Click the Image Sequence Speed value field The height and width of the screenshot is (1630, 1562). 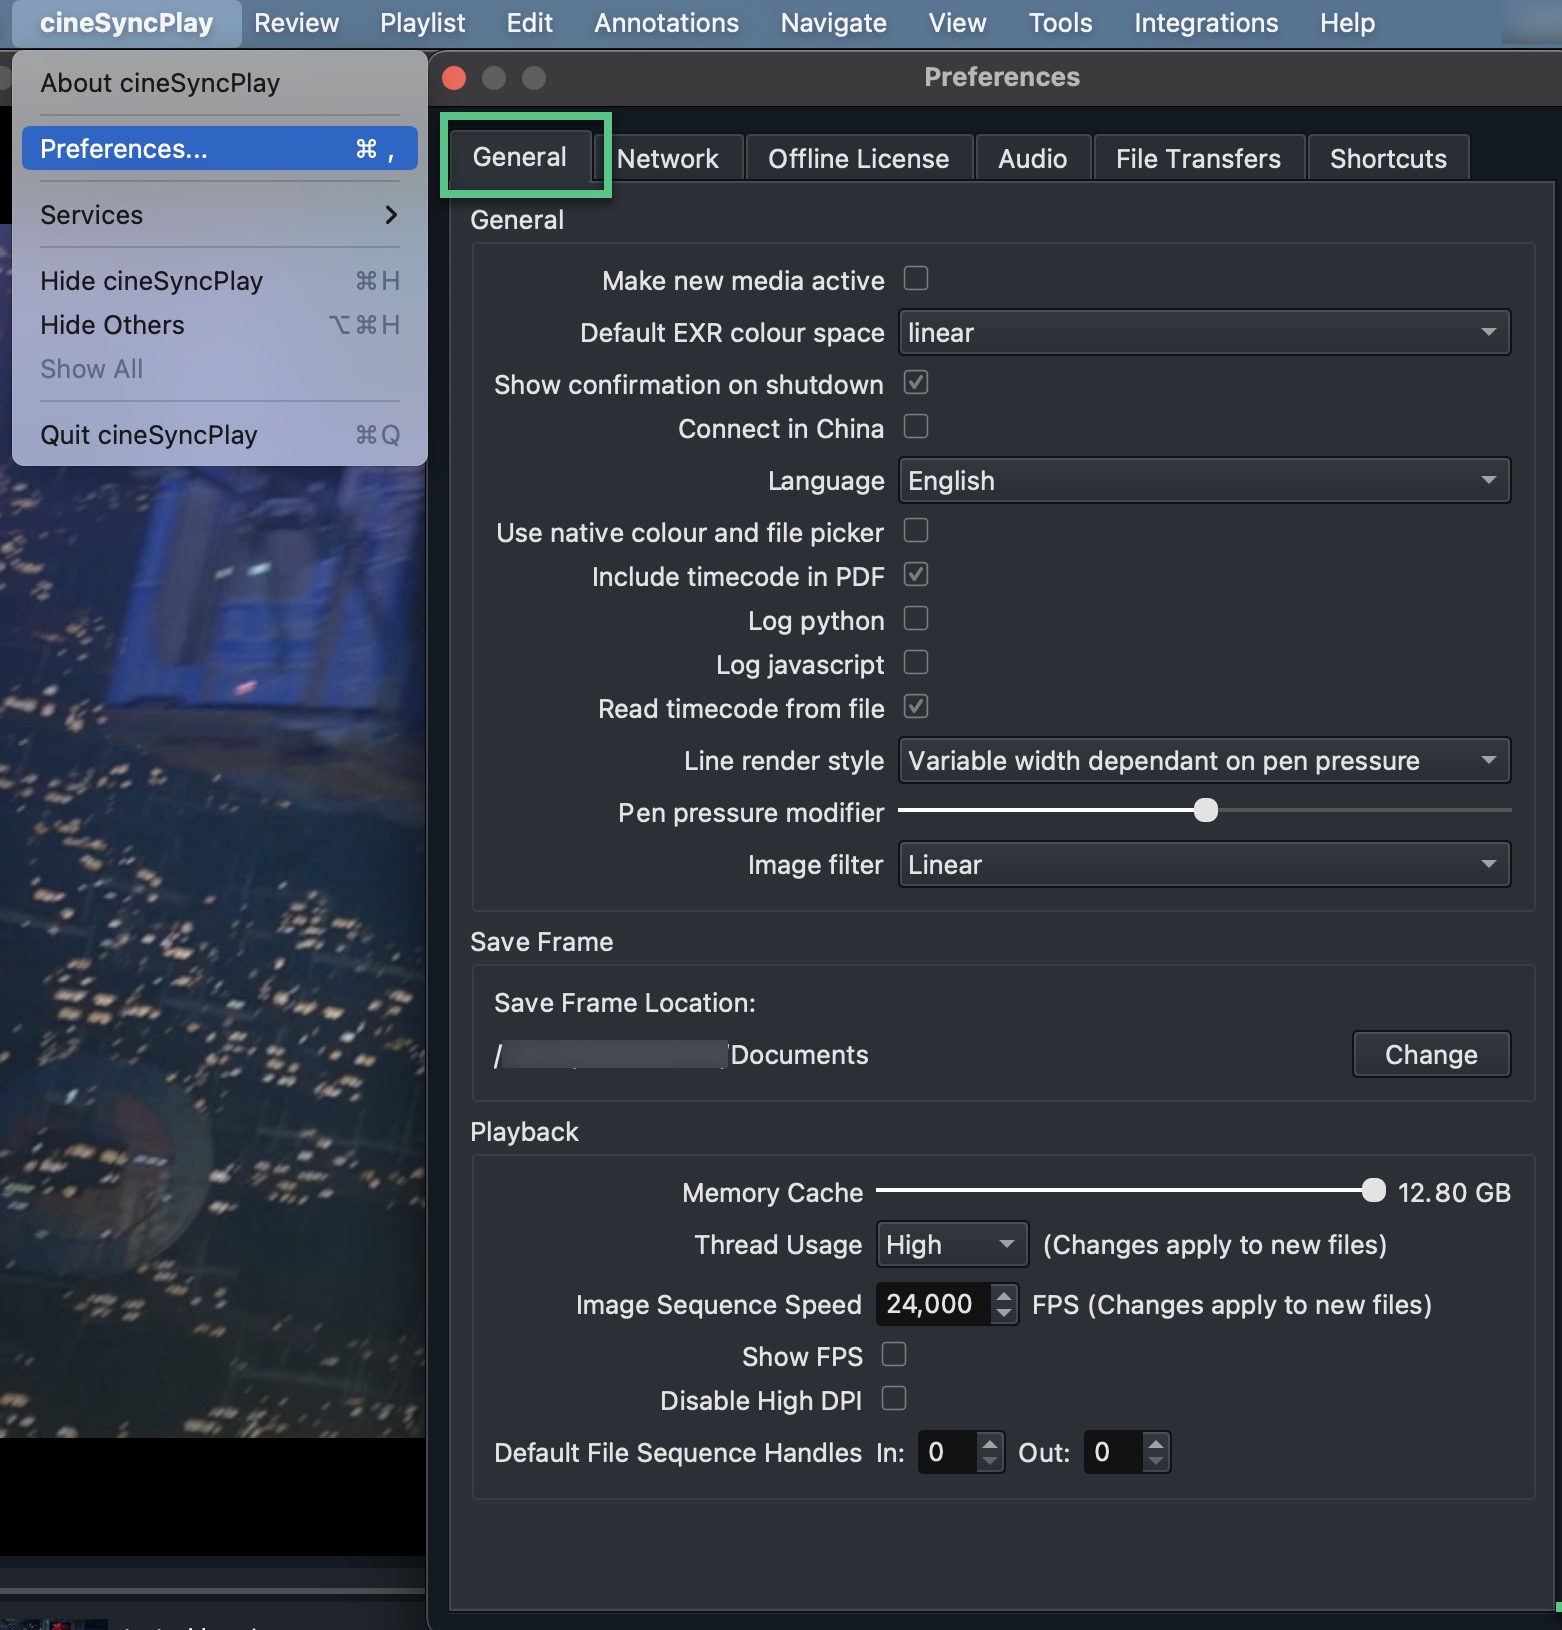point(933,1304)
